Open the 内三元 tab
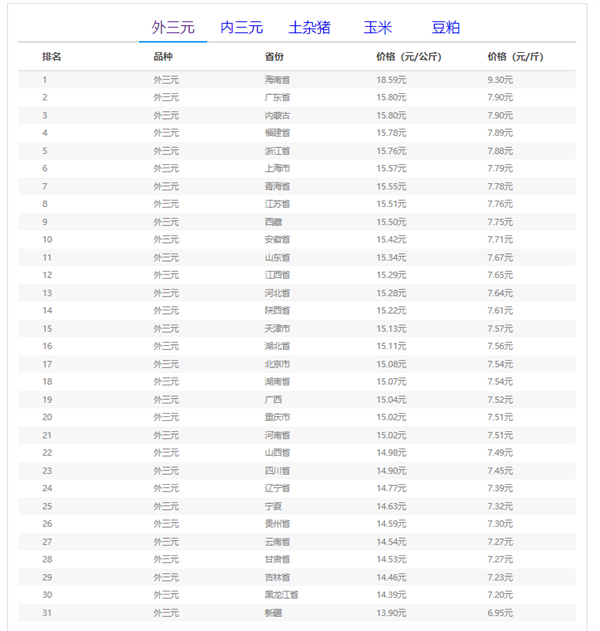600x631 pixels. click(241, 28)
